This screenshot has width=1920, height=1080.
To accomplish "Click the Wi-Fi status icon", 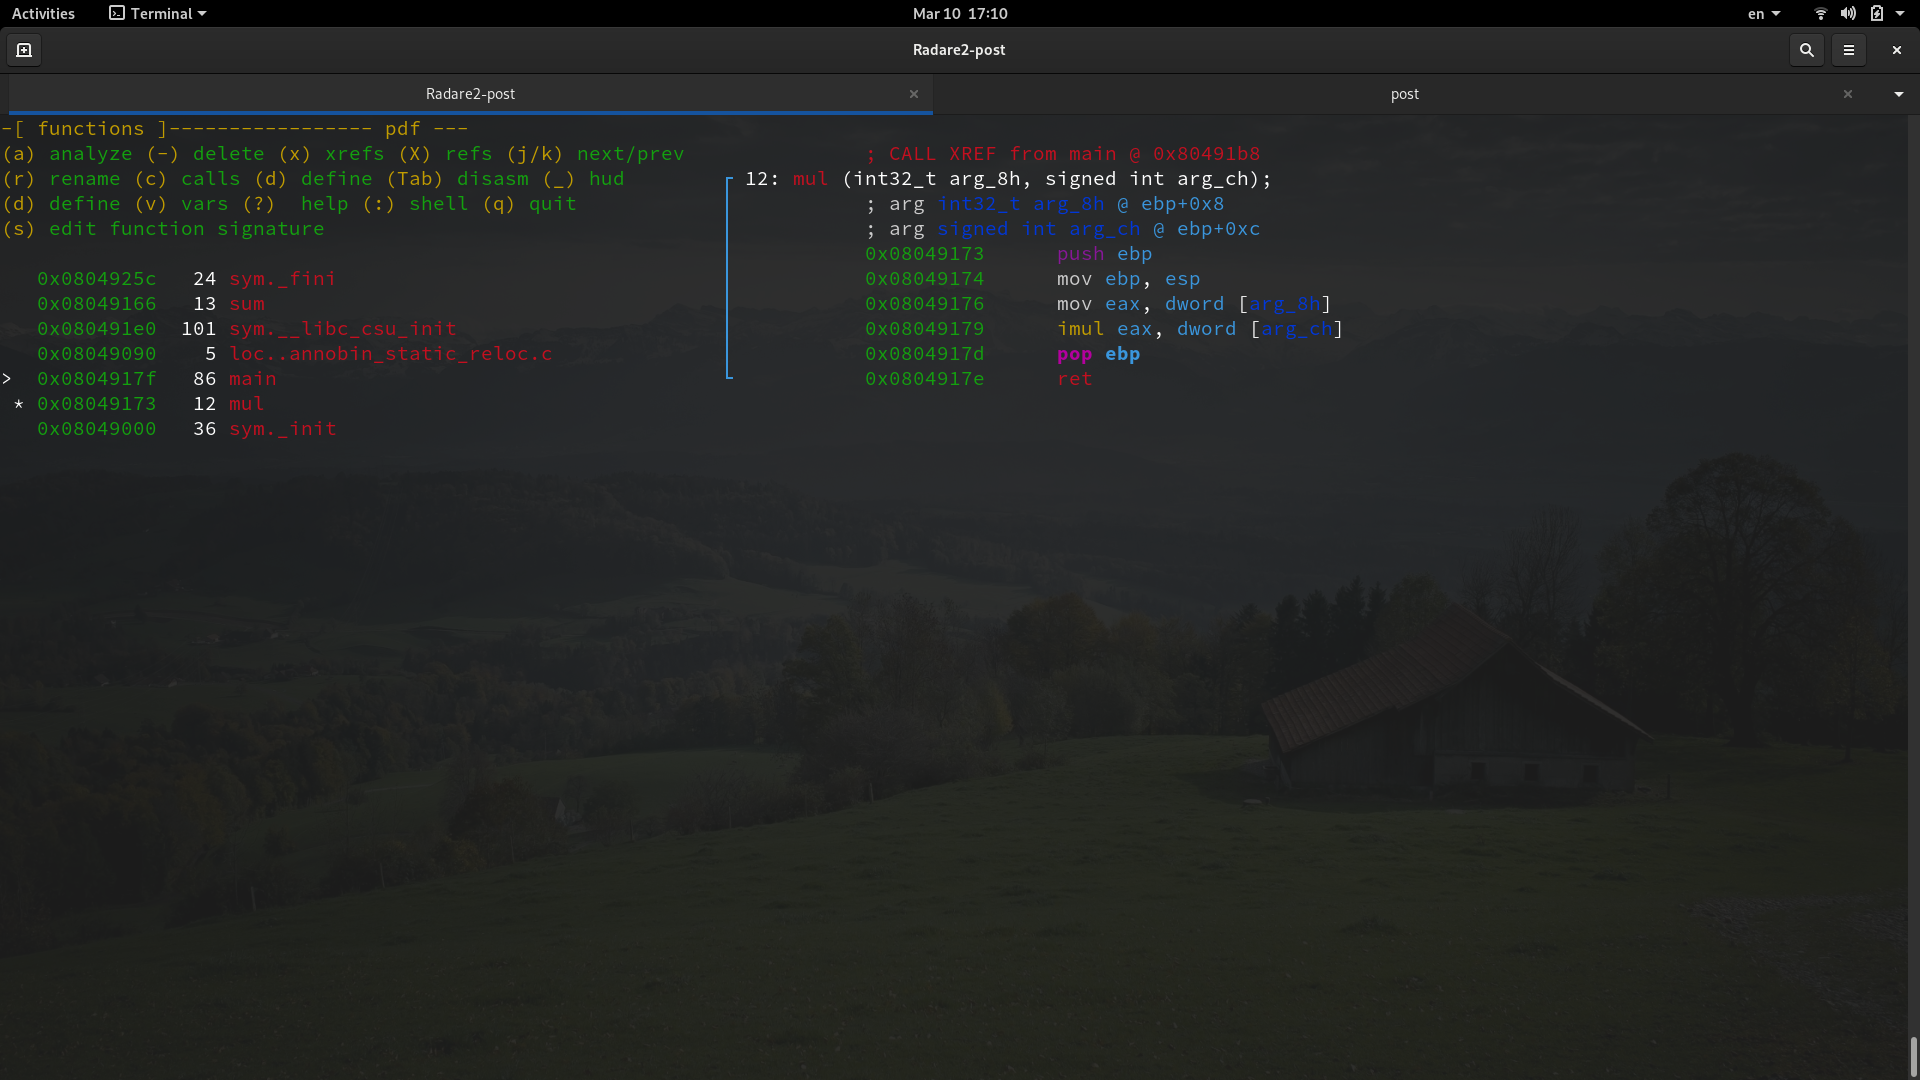I will point(1819,13).
